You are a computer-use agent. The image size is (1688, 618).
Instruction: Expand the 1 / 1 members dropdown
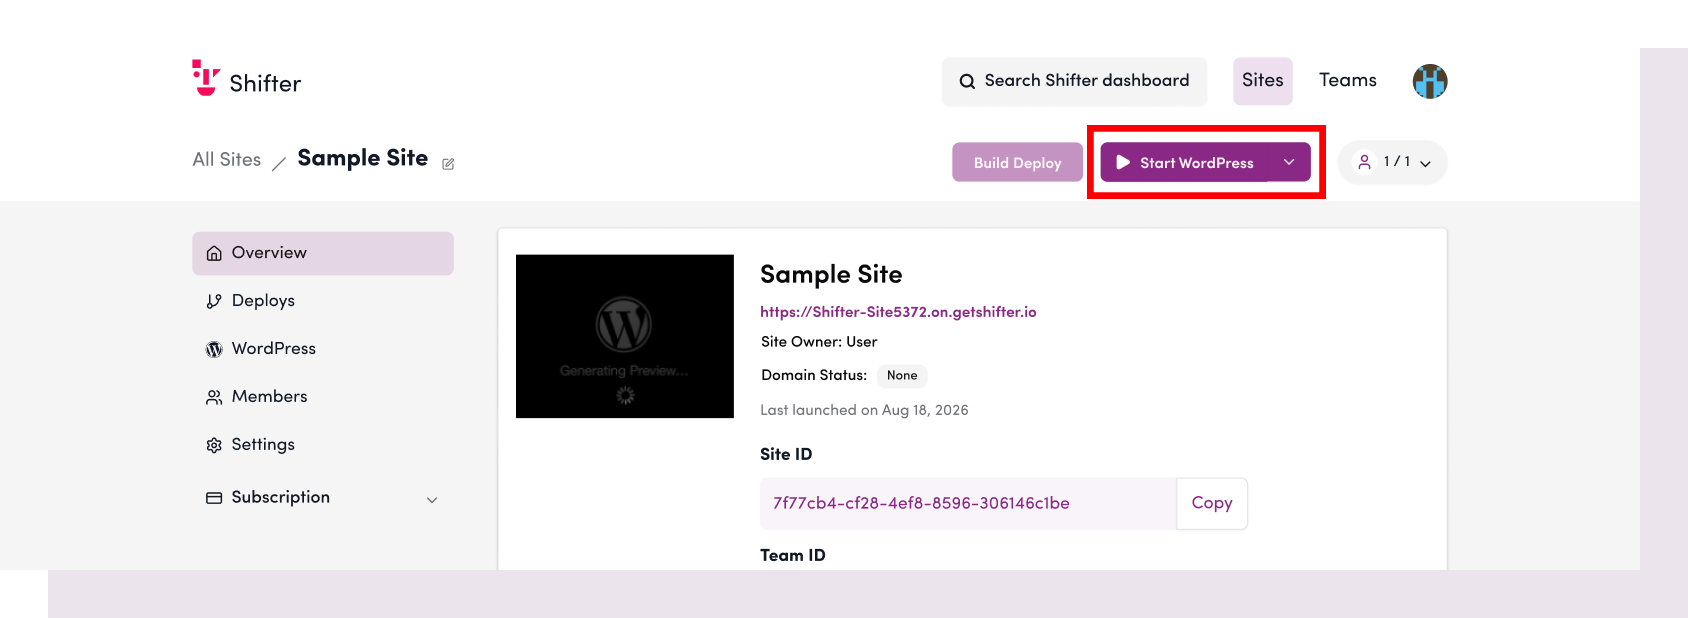tap(1393, 162)
